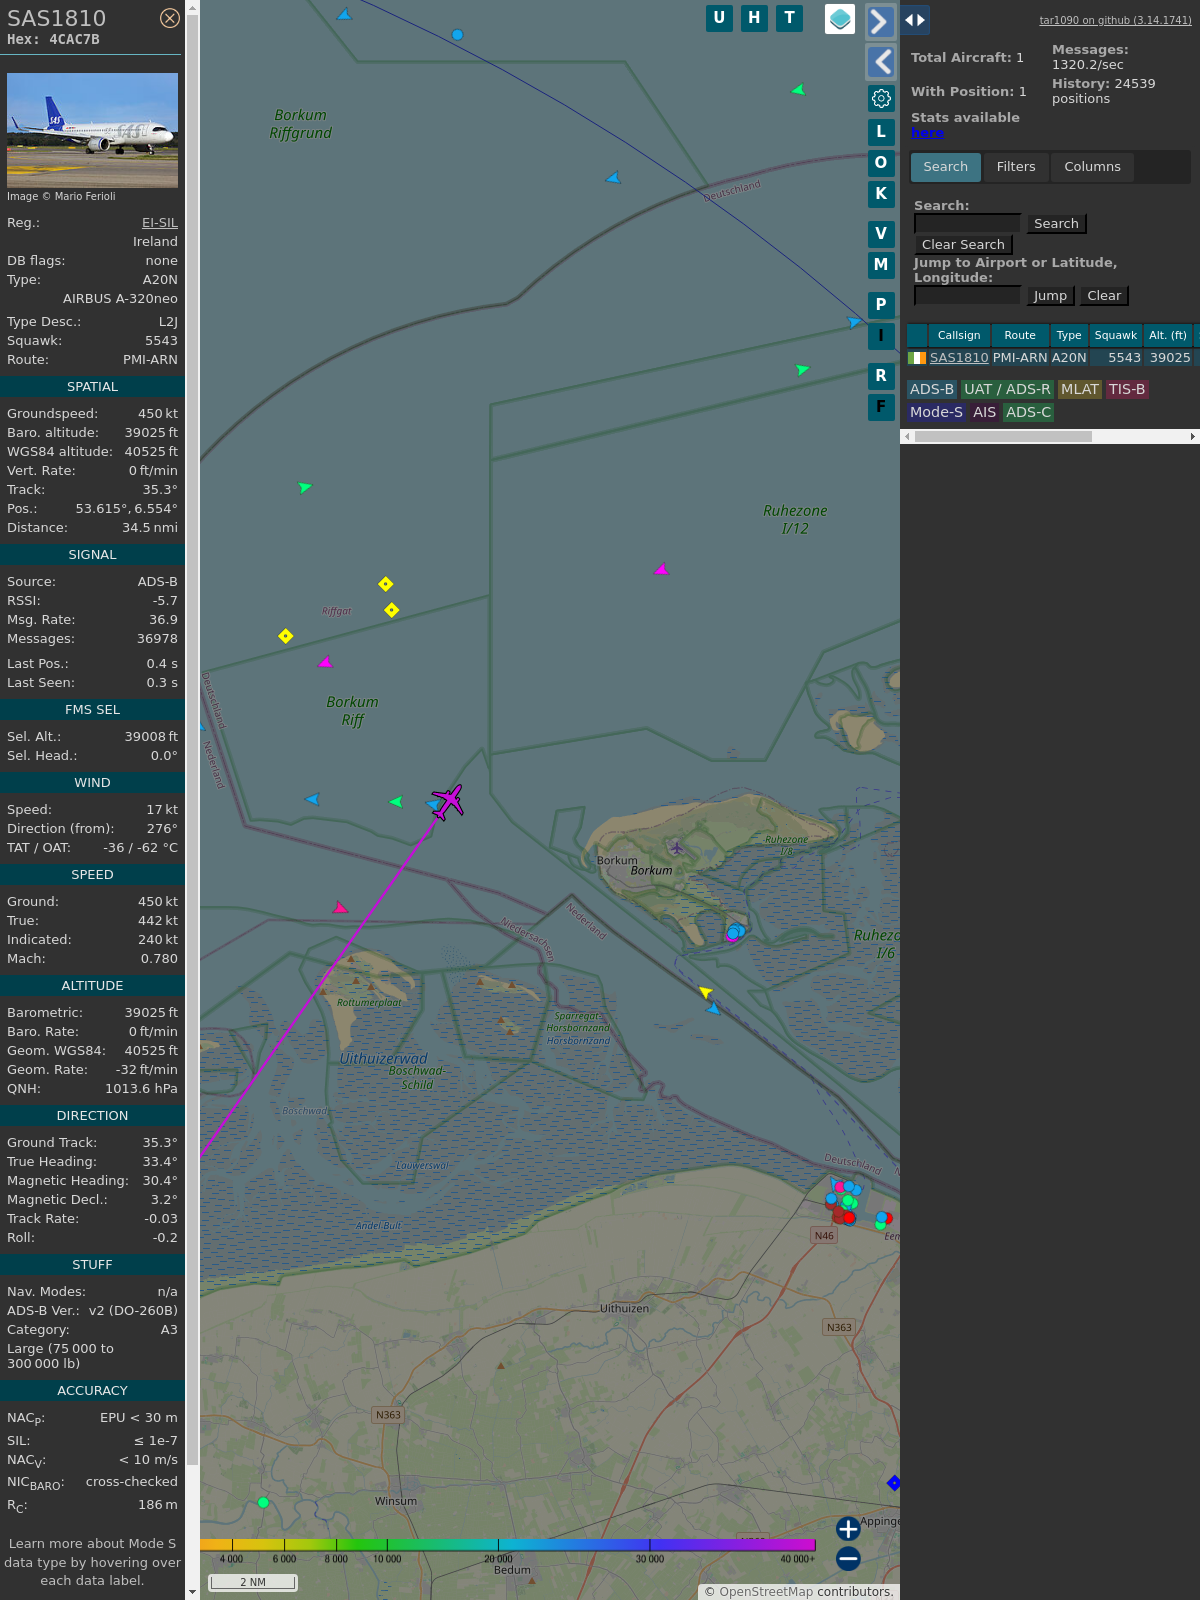Switch to the Search tab
Image resolution: width=1200 pixels, height=1600 pixels.
(x=946, y=167)
